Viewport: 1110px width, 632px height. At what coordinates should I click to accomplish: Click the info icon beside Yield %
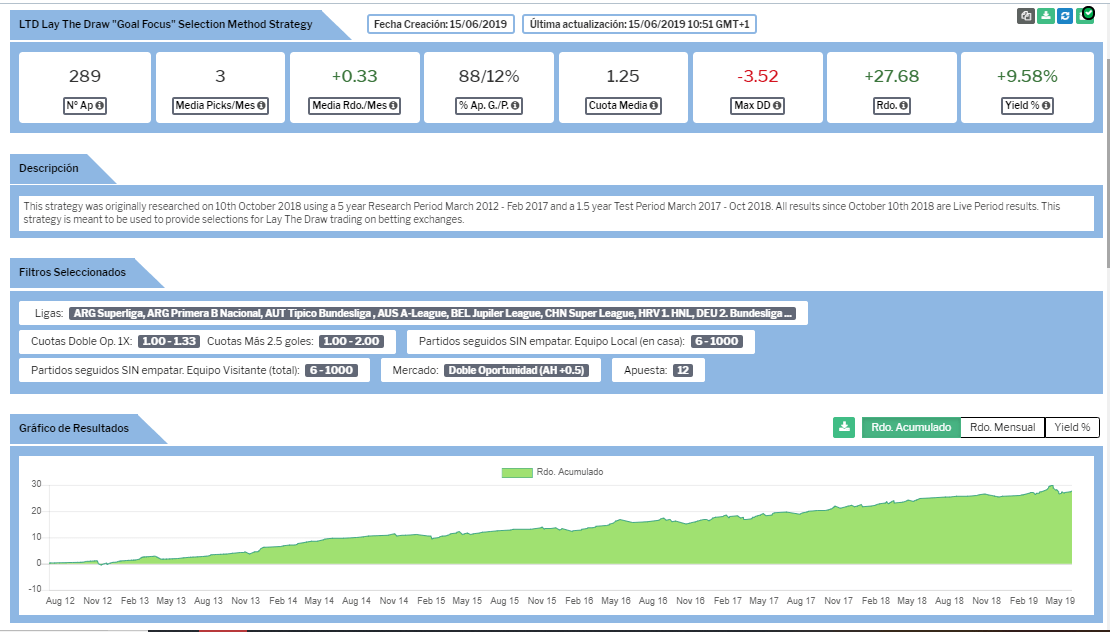point(1046,105)
